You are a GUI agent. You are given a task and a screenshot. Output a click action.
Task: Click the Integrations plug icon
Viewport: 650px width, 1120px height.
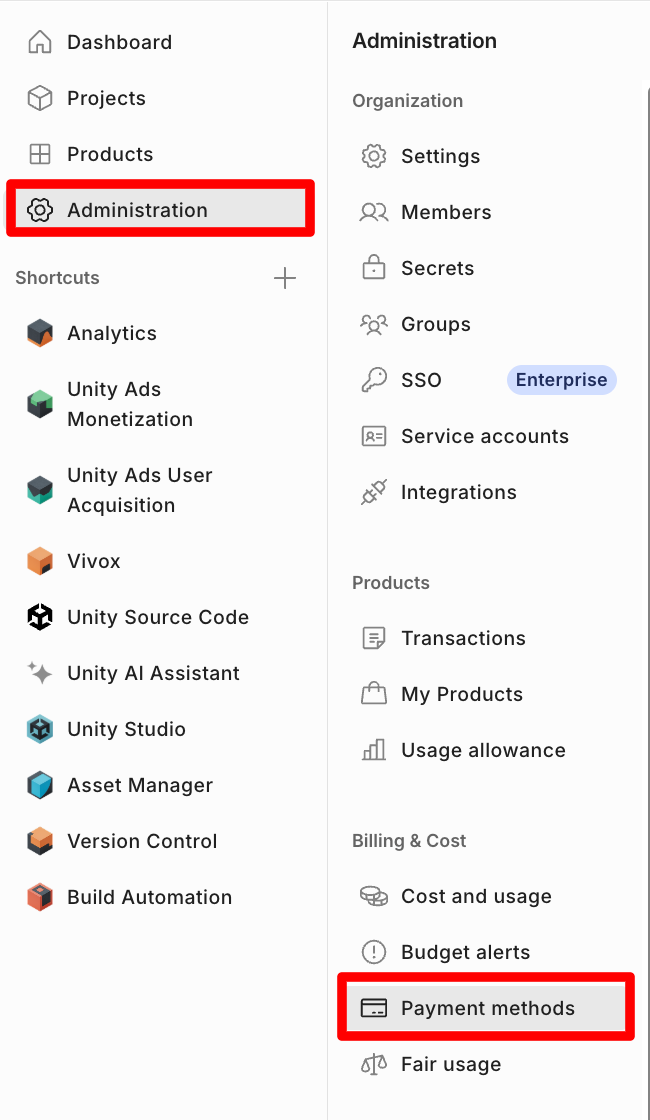pos(374,492)
